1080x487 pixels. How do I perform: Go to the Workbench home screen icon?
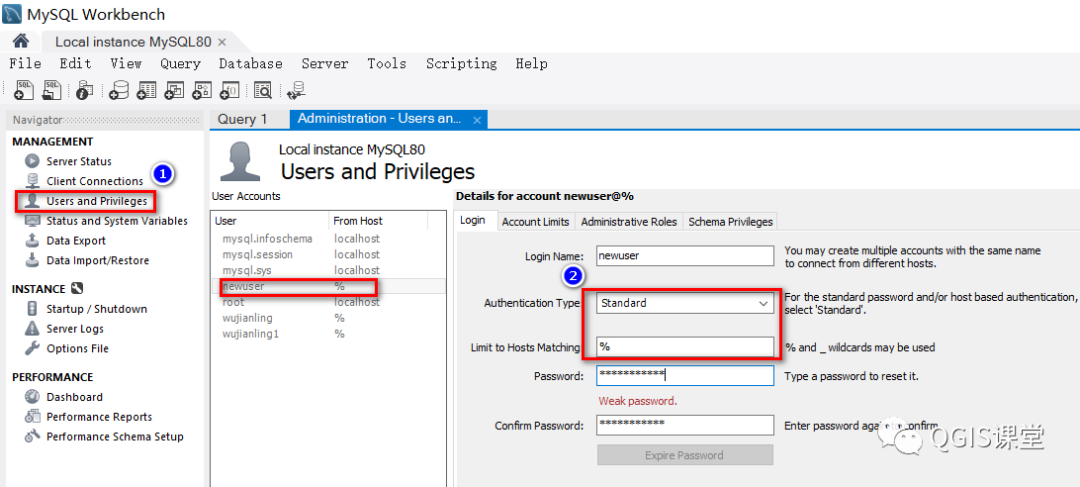(x=21, y=41)
